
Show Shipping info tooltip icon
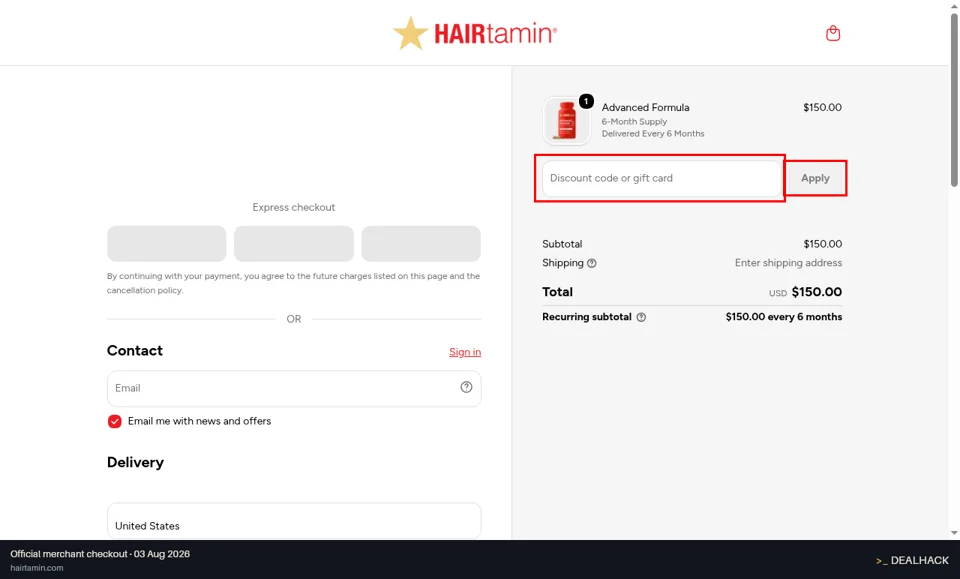pos(591,263)
